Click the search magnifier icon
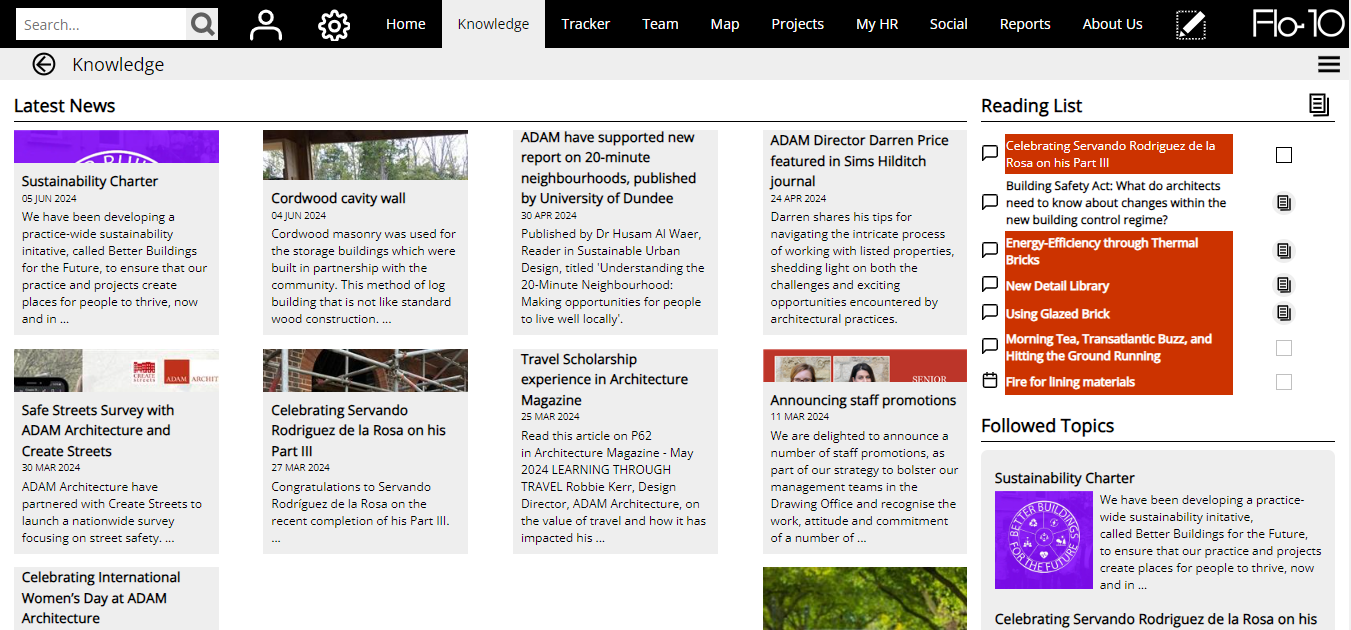The width and height of the screenshot is (1351, 630). click(x=202, y=24)
